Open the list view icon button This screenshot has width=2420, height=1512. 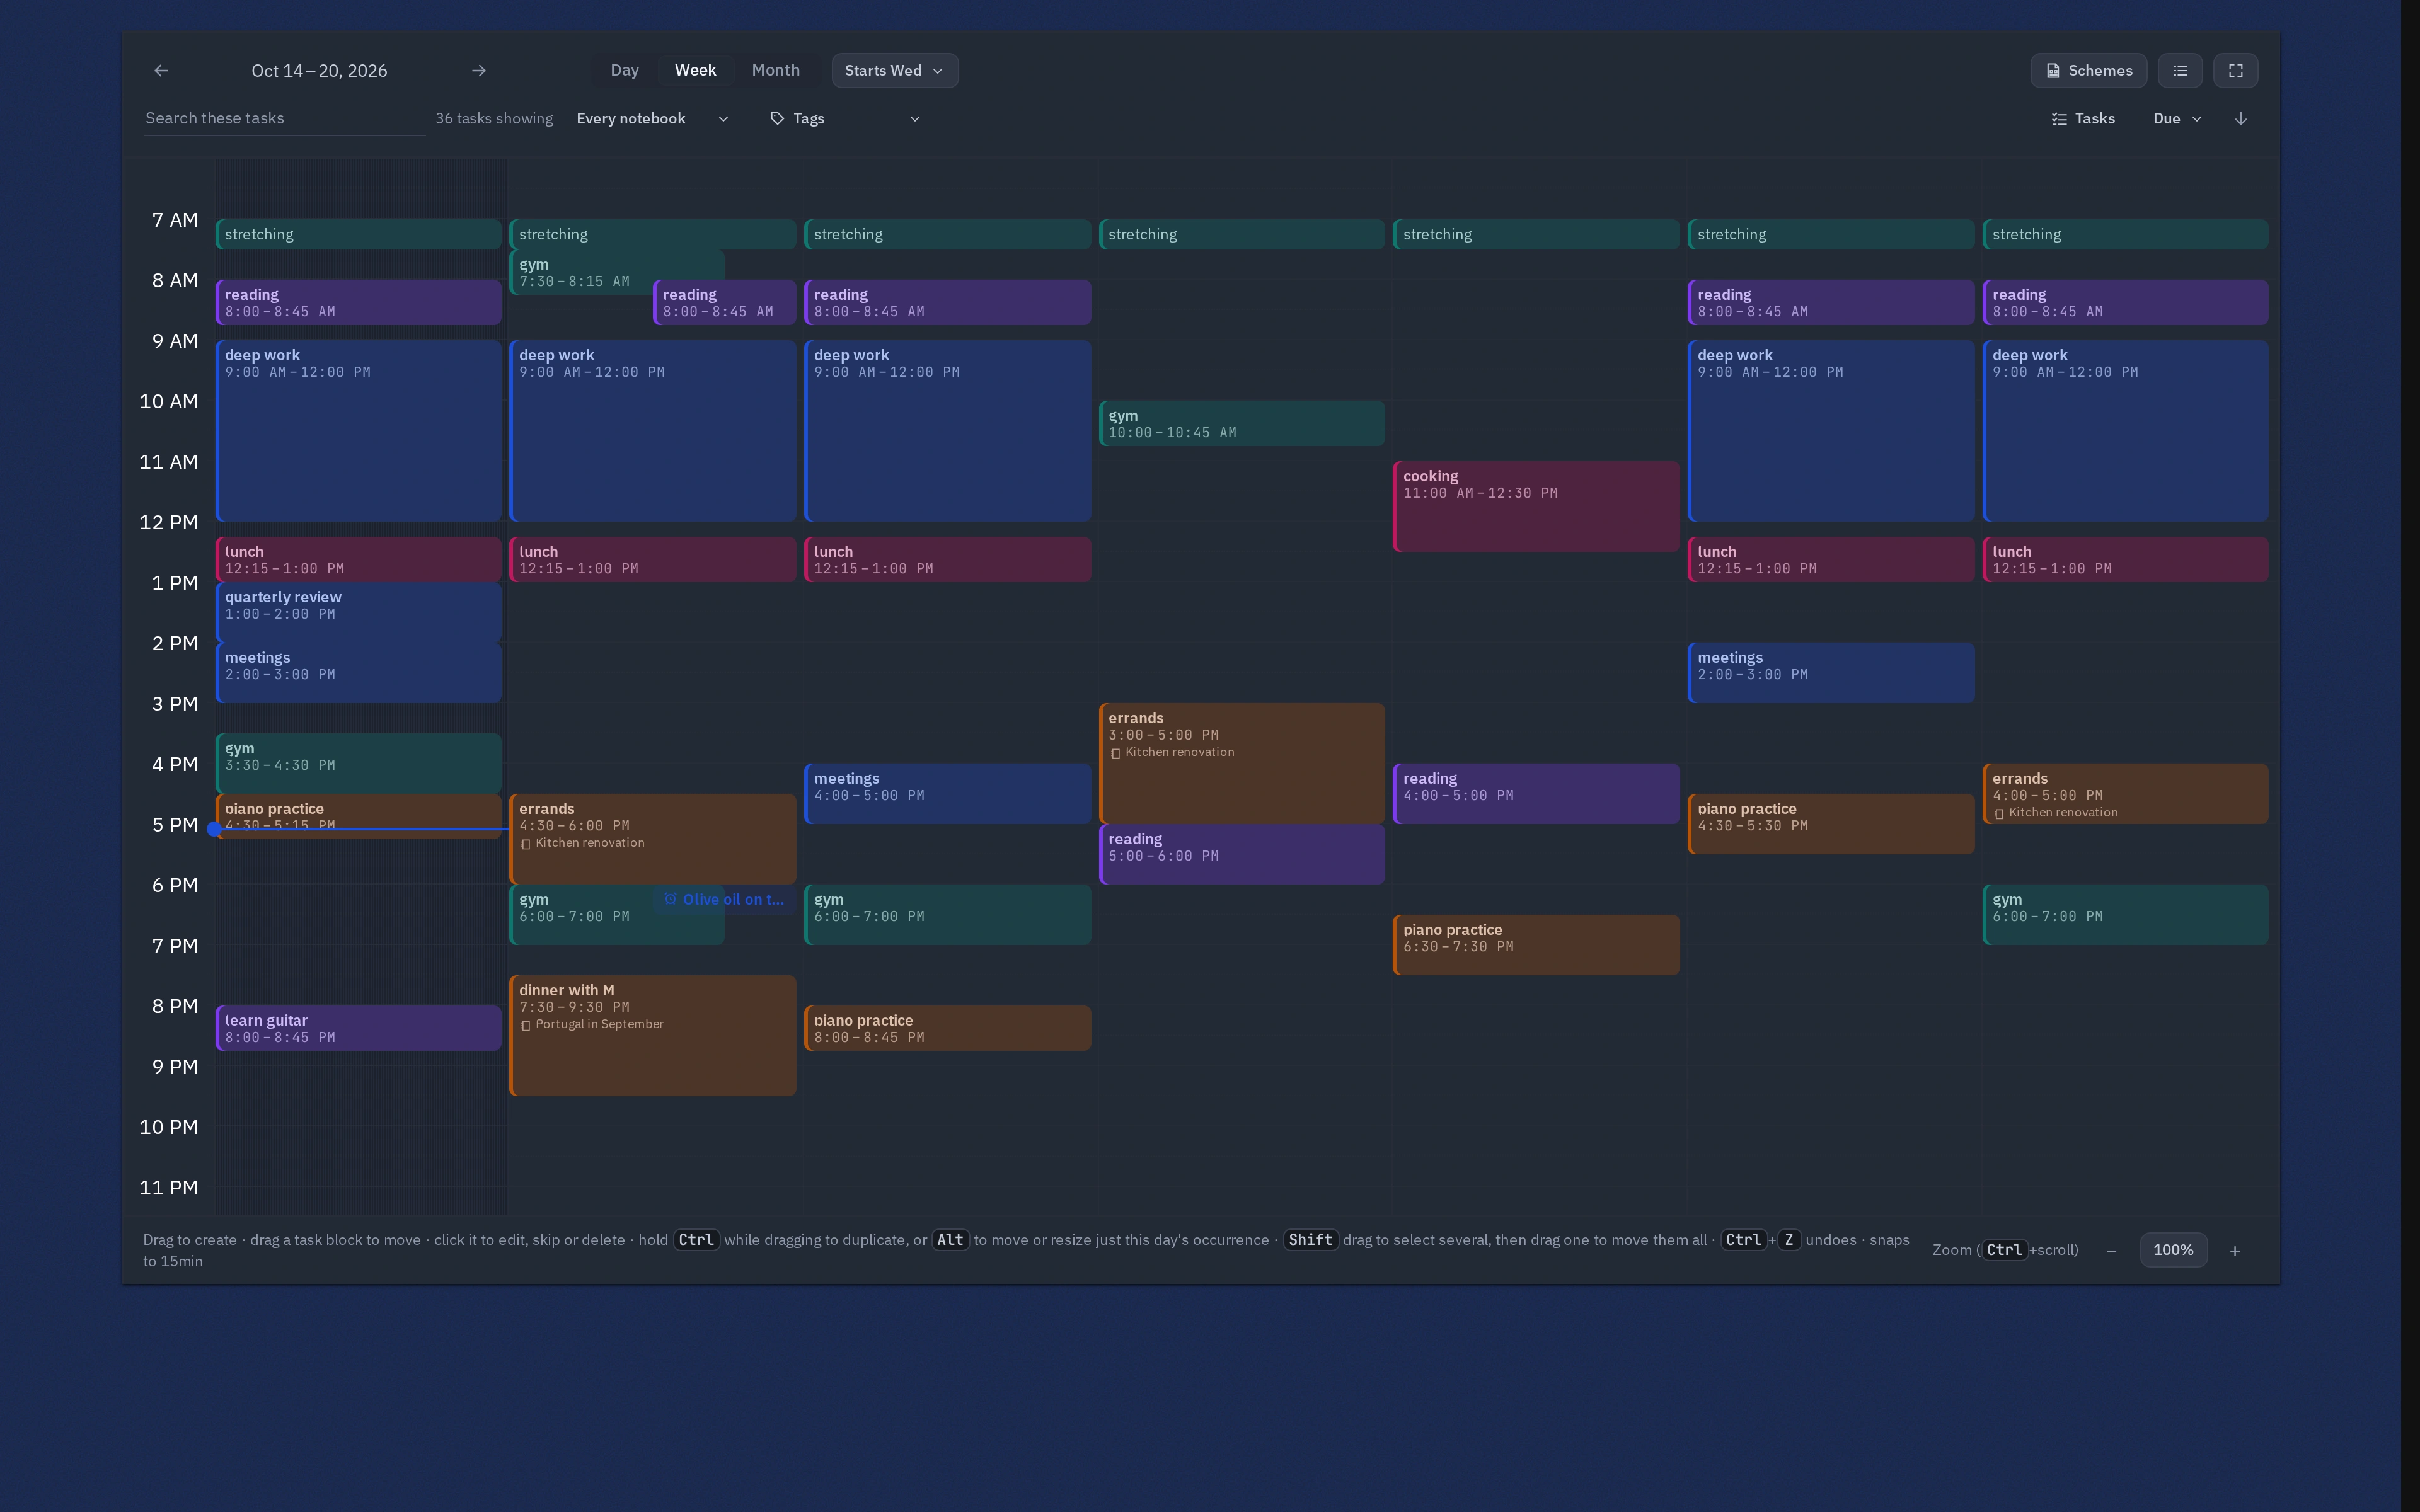(x=2180, y=70)
